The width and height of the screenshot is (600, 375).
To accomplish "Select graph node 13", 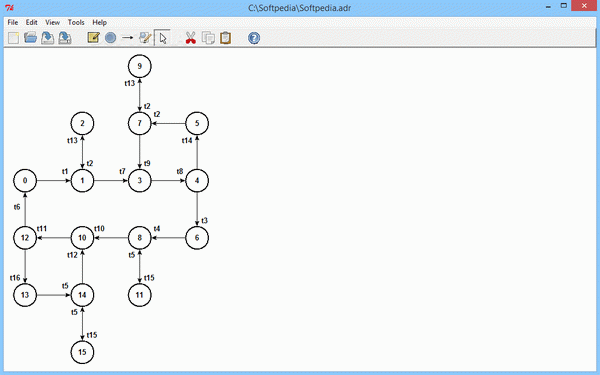I will click(25, 295).
